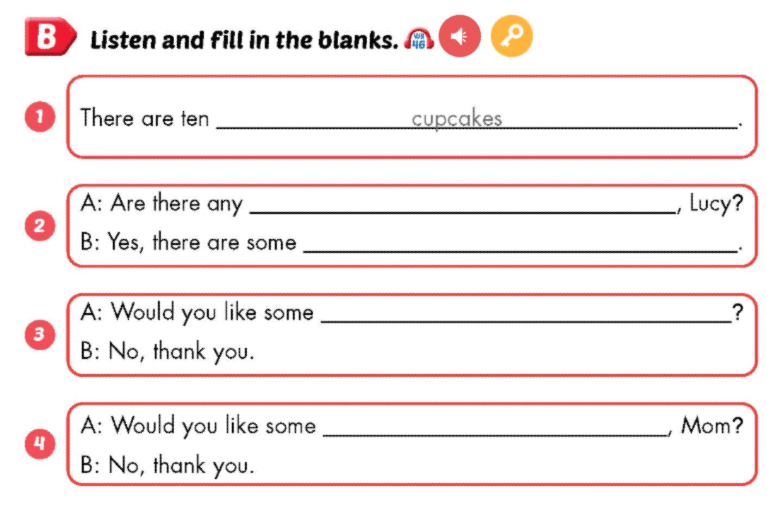Select the number 3 question badge
This screenshot has width=767, height=507.
click(x=39, y=335)
